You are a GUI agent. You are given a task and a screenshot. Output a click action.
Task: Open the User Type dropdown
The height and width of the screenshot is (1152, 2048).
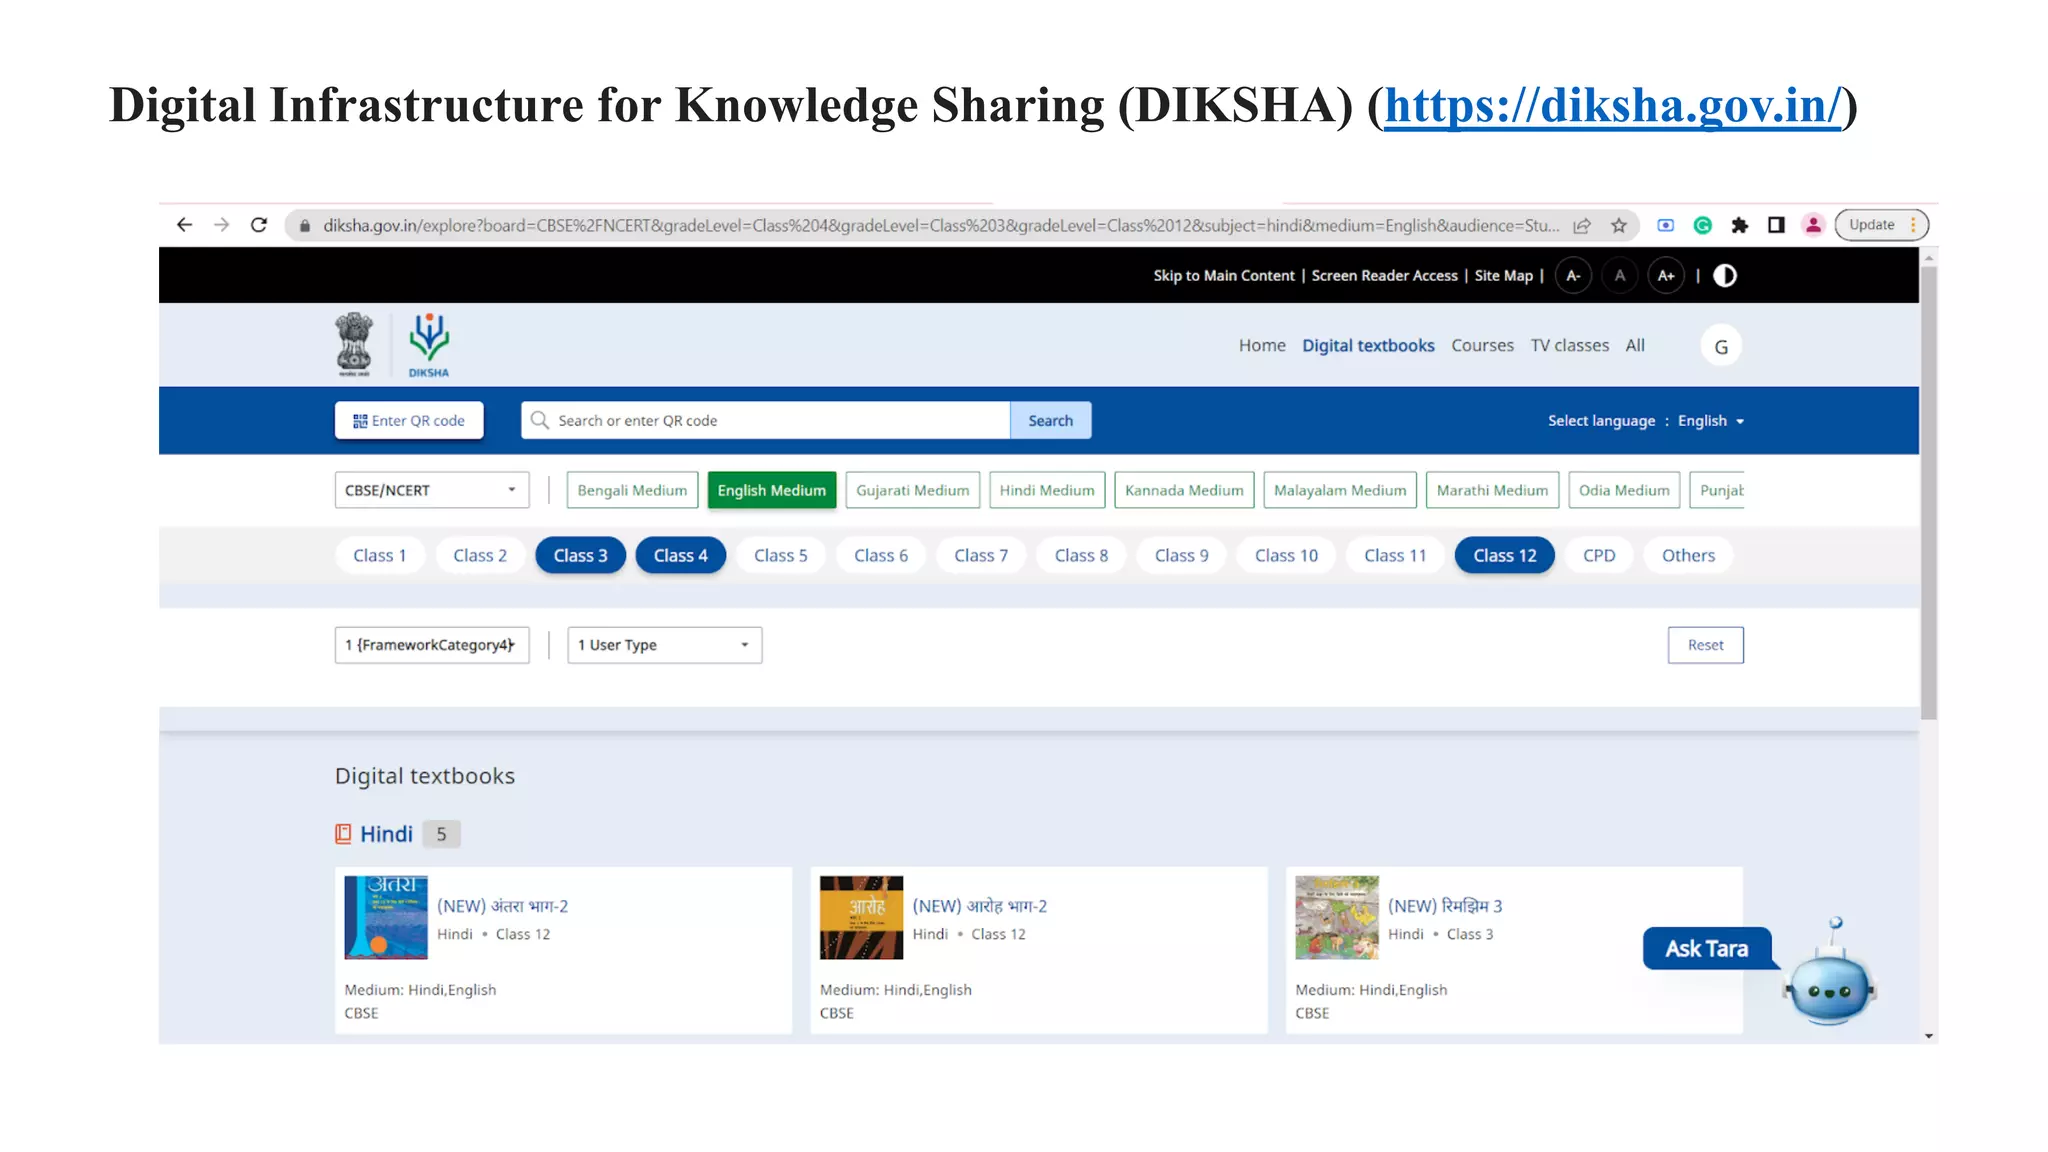click(664, 645)
